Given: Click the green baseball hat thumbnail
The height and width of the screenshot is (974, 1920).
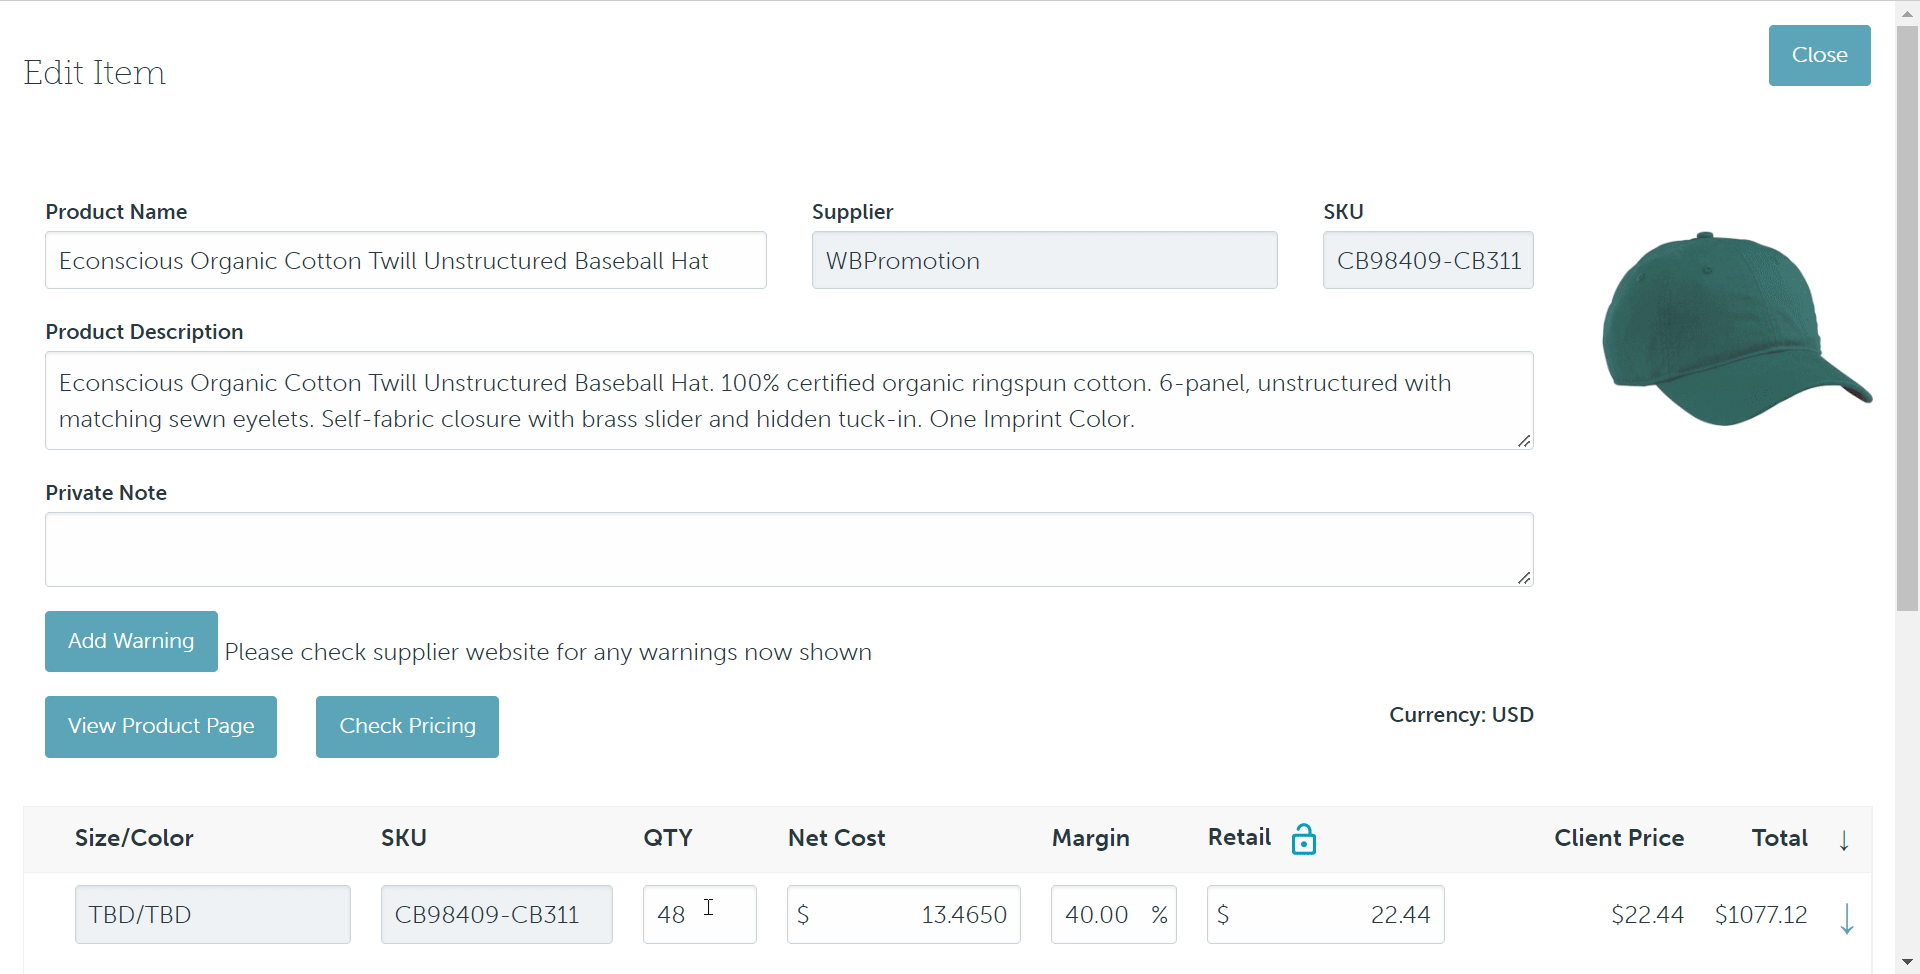Looking at the screenshot, I should pos(1735,329).
